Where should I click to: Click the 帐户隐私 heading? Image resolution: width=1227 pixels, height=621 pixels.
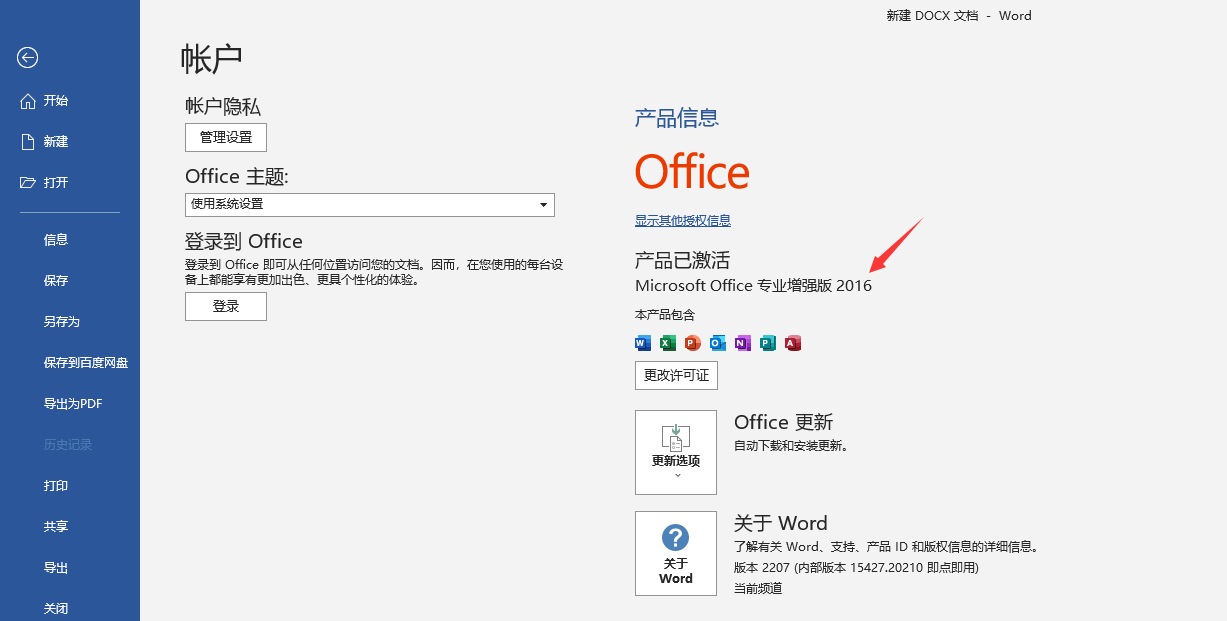(x=223, y=106)
